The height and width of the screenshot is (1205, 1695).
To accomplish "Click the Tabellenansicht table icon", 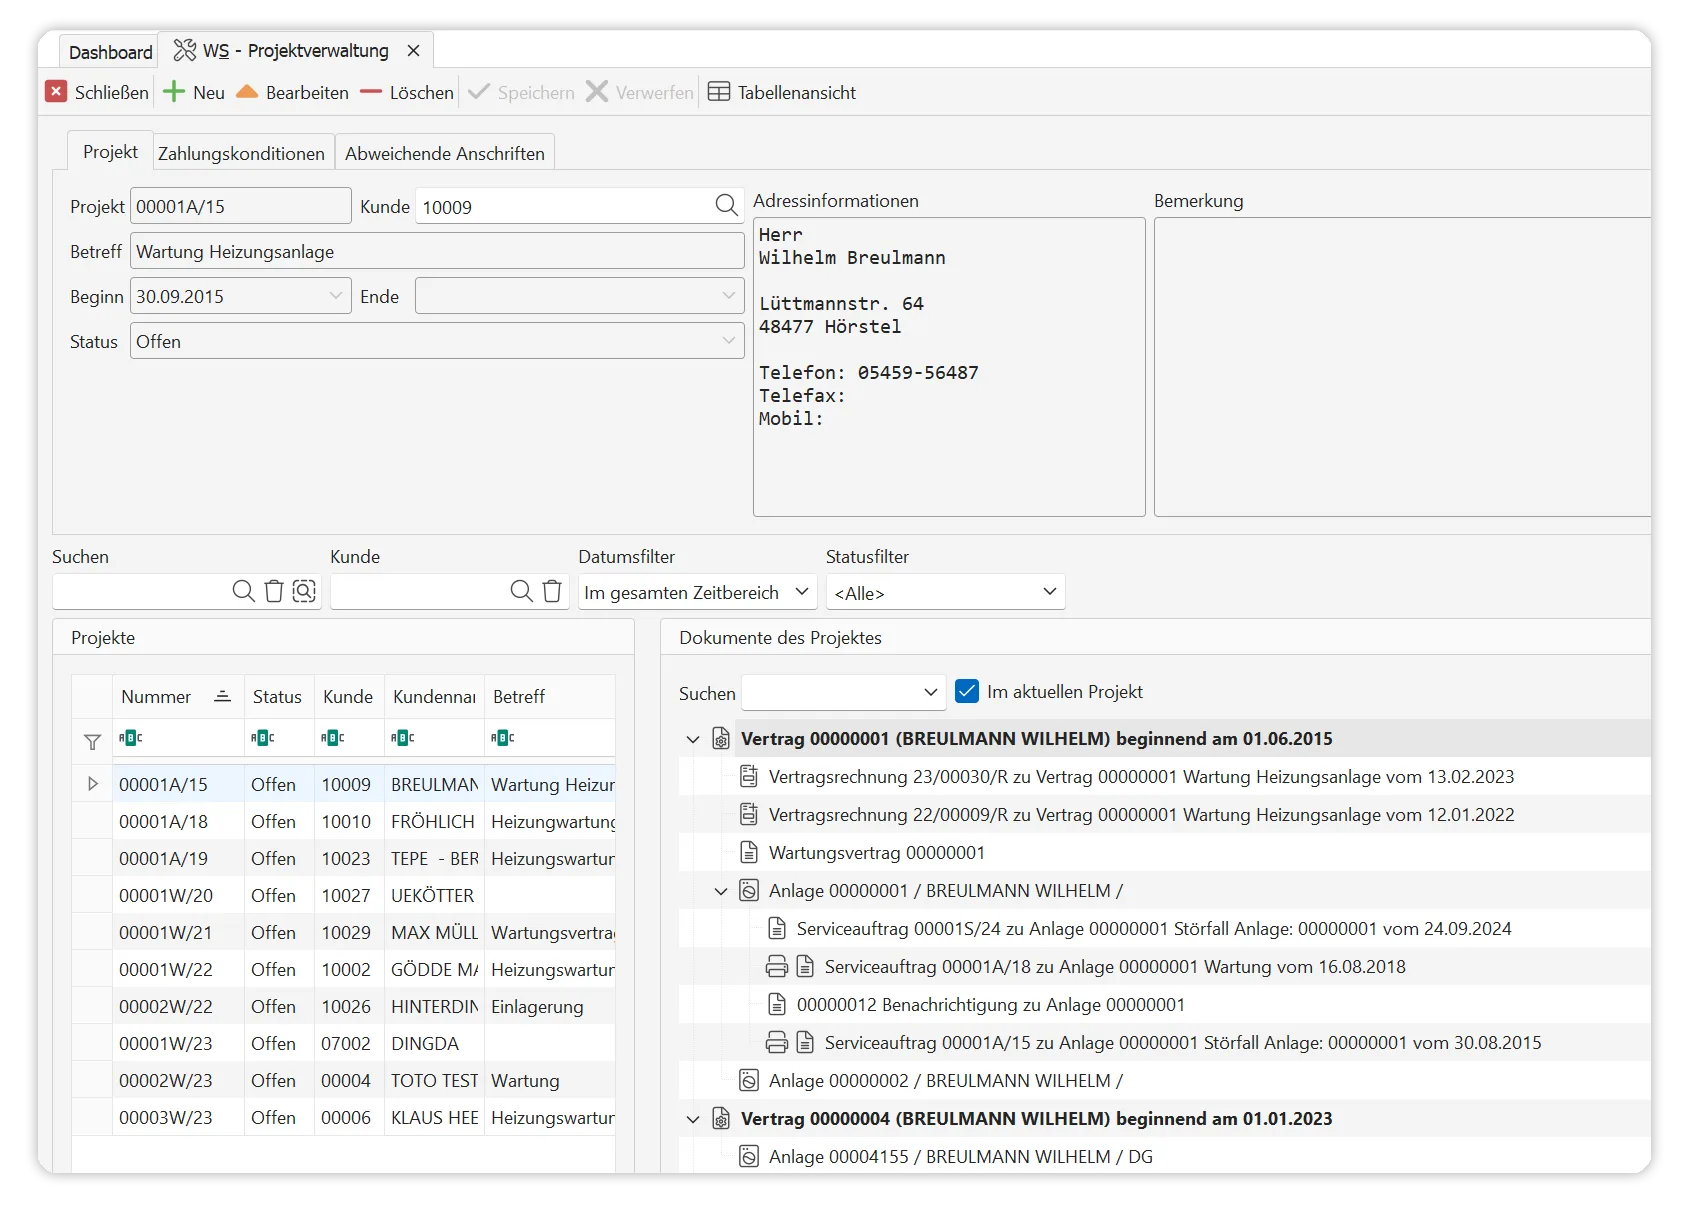I will pos(719,92).
